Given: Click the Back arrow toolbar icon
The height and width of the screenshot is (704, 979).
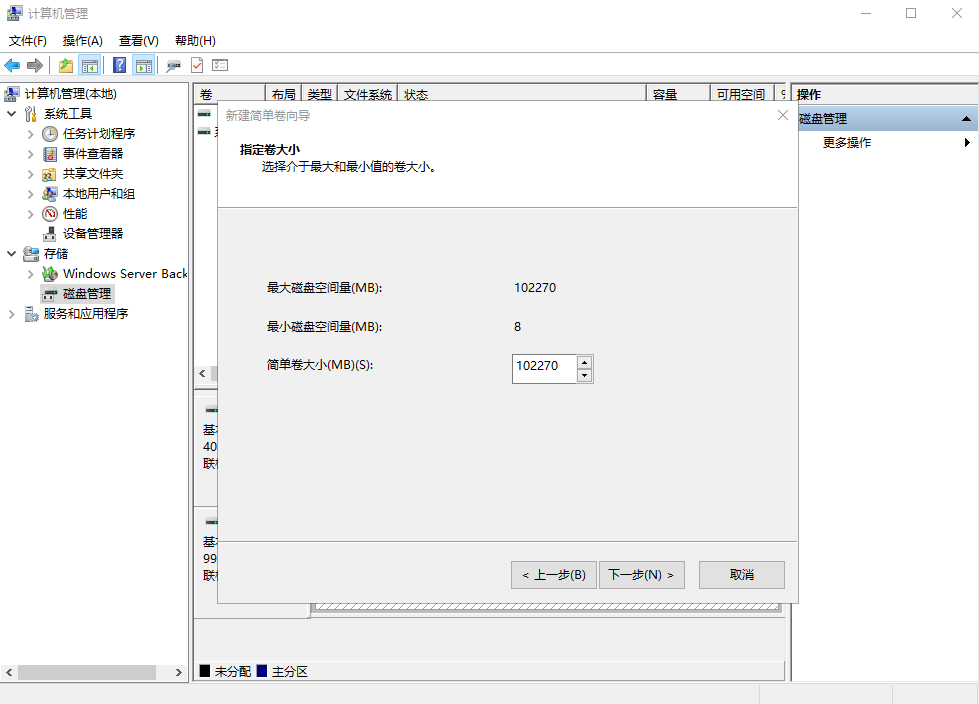Looking at the screenshot, I should point(12,65).
